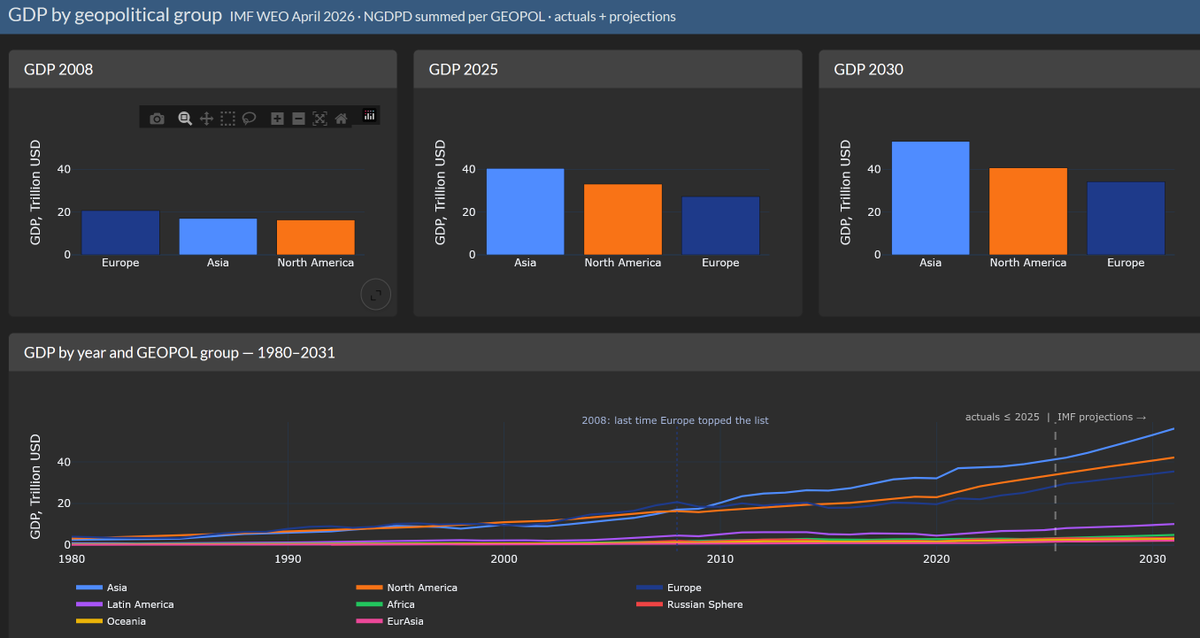Click the GDP 2030 y-axis title

click(846, 193)
